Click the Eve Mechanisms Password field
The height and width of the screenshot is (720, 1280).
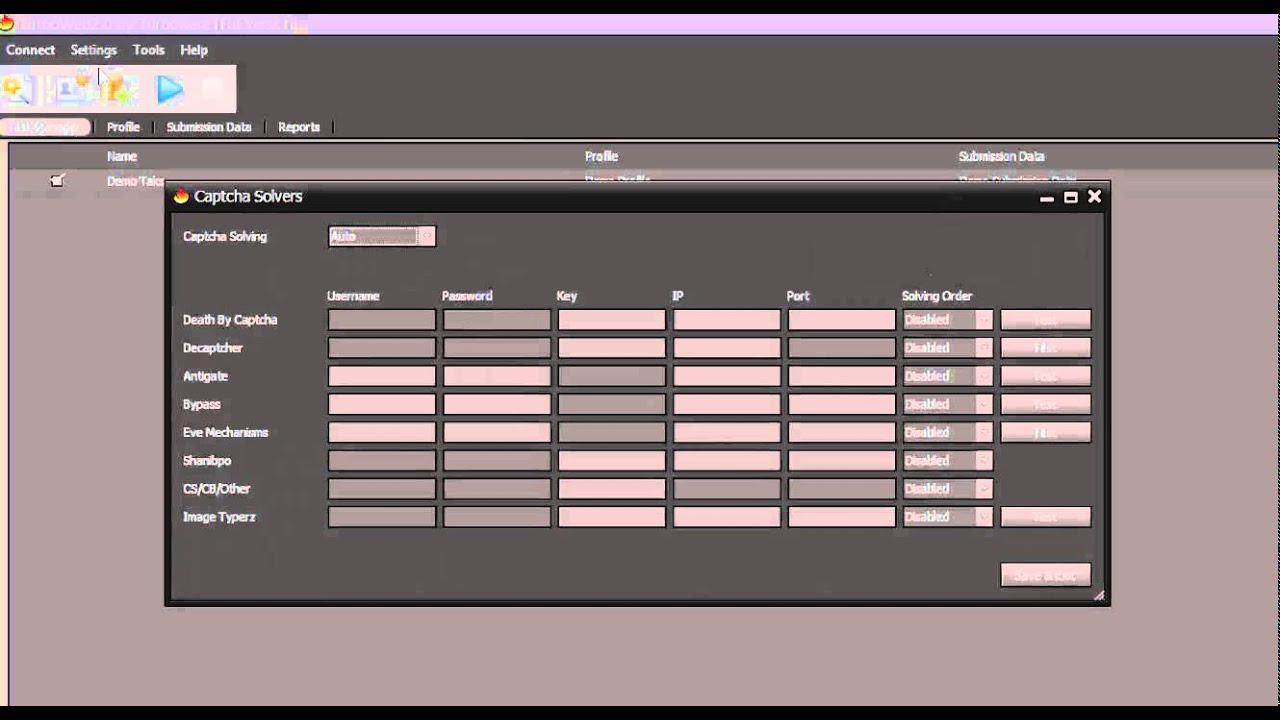[497, 432]
